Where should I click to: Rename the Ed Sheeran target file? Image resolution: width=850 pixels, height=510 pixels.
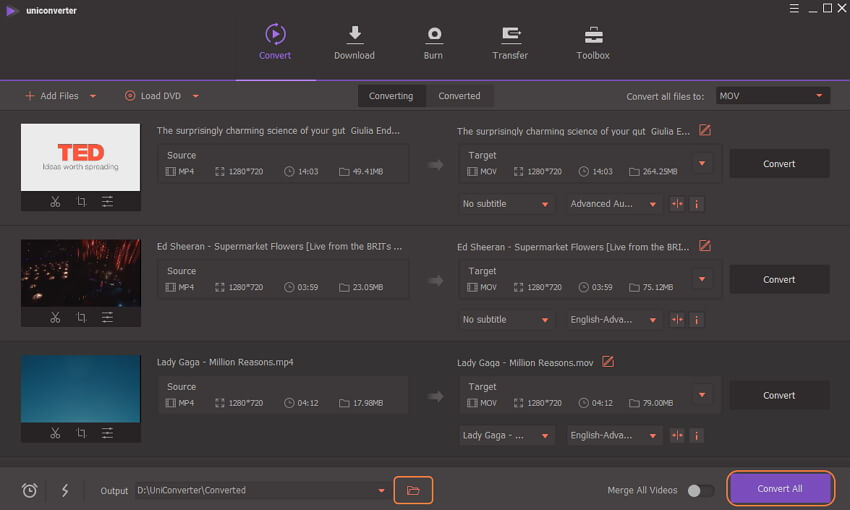[705, 246]
